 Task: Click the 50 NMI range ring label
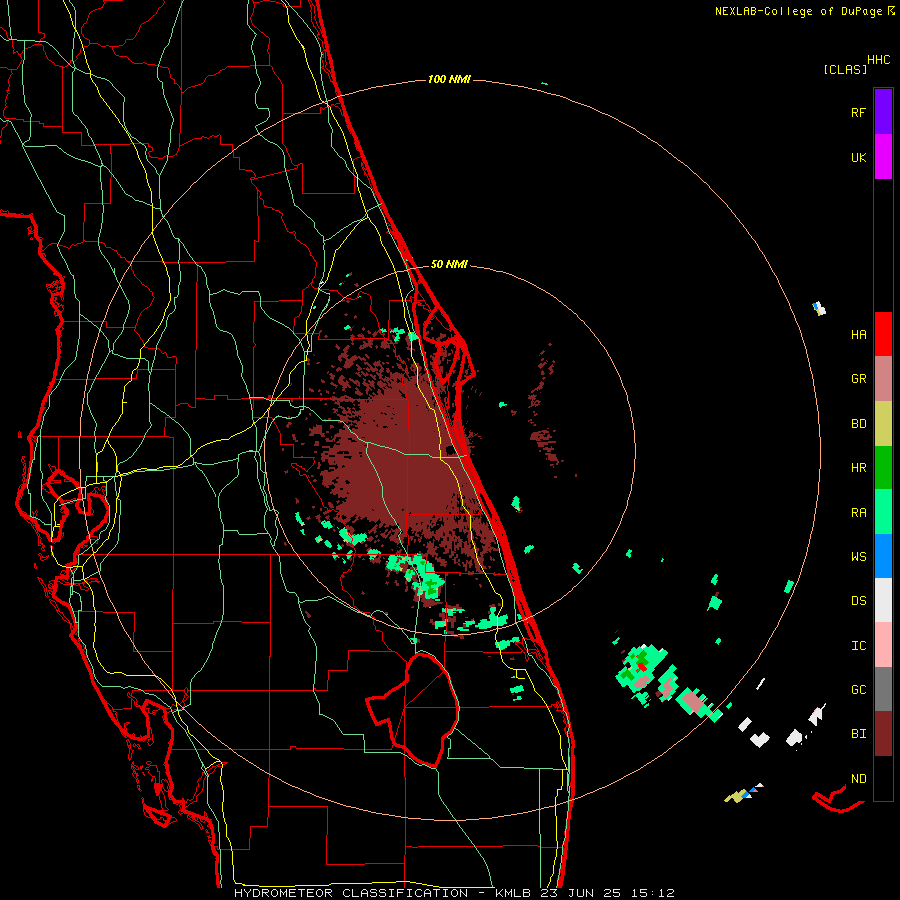(x=449, y=264)
